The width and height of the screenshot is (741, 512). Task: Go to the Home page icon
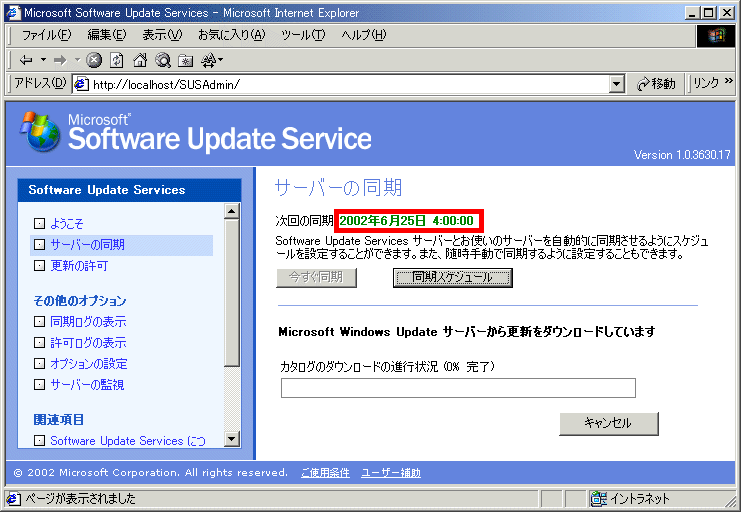tap(140, 60)
